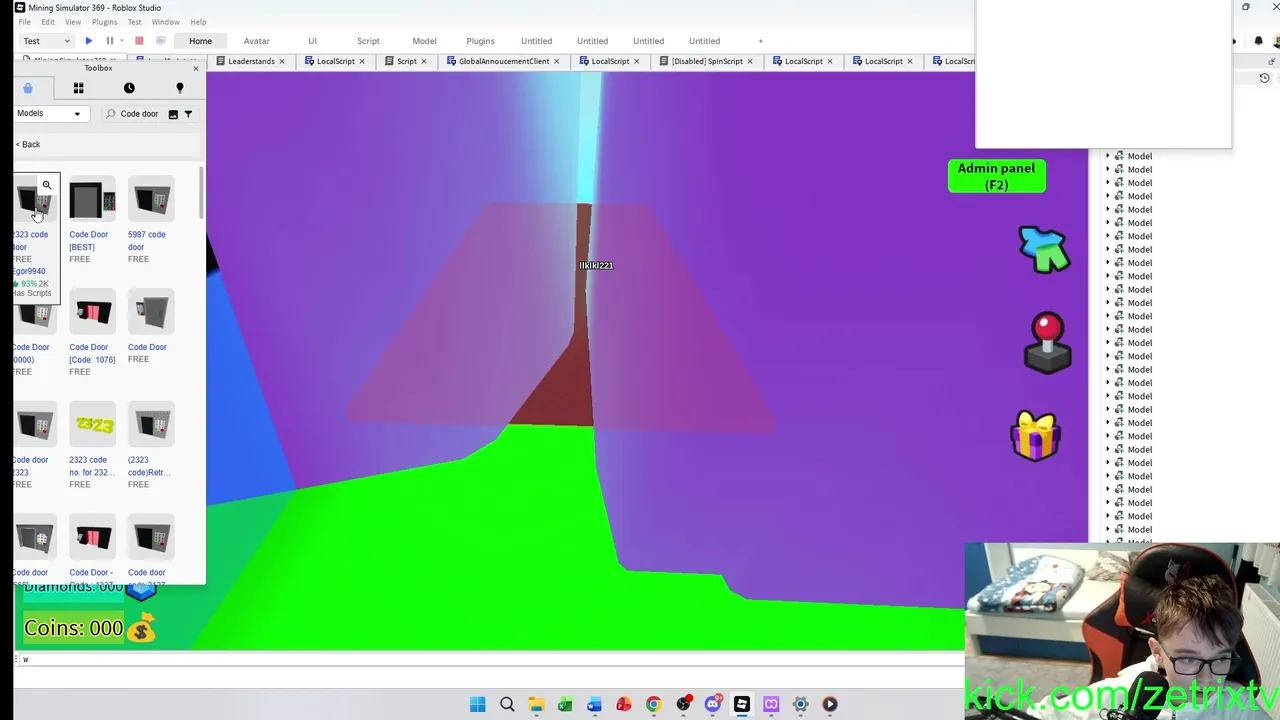Switch to the Model ribbon tab

[424, 41]
